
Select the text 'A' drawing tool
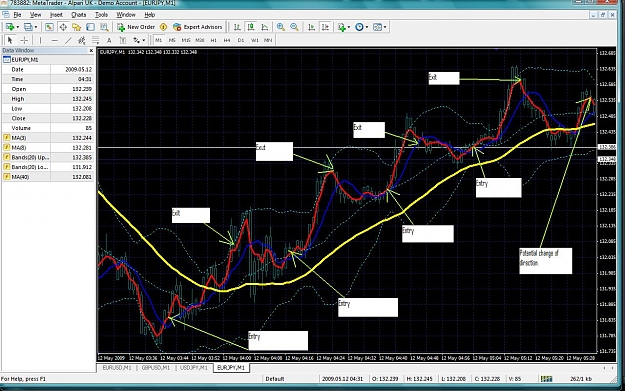(x=109, y=40)
